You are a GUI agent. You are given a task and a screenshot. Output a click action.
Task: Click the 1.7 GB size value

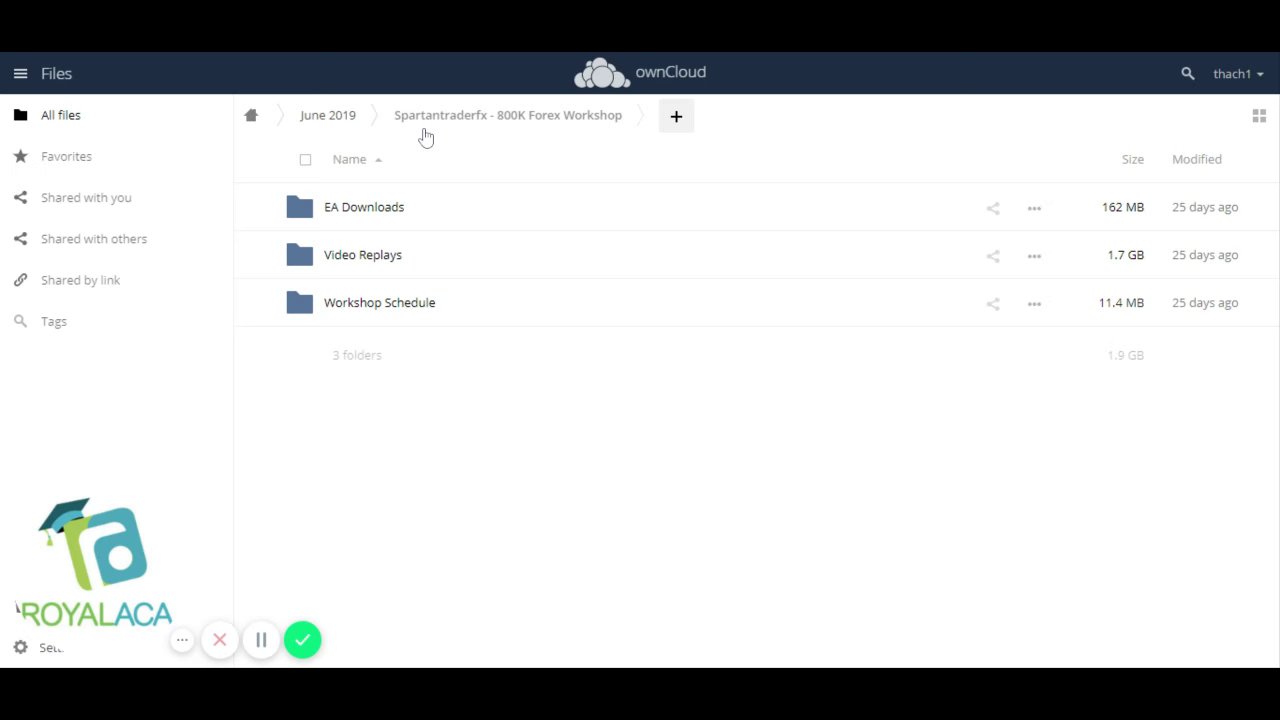tap(1125, 255)
